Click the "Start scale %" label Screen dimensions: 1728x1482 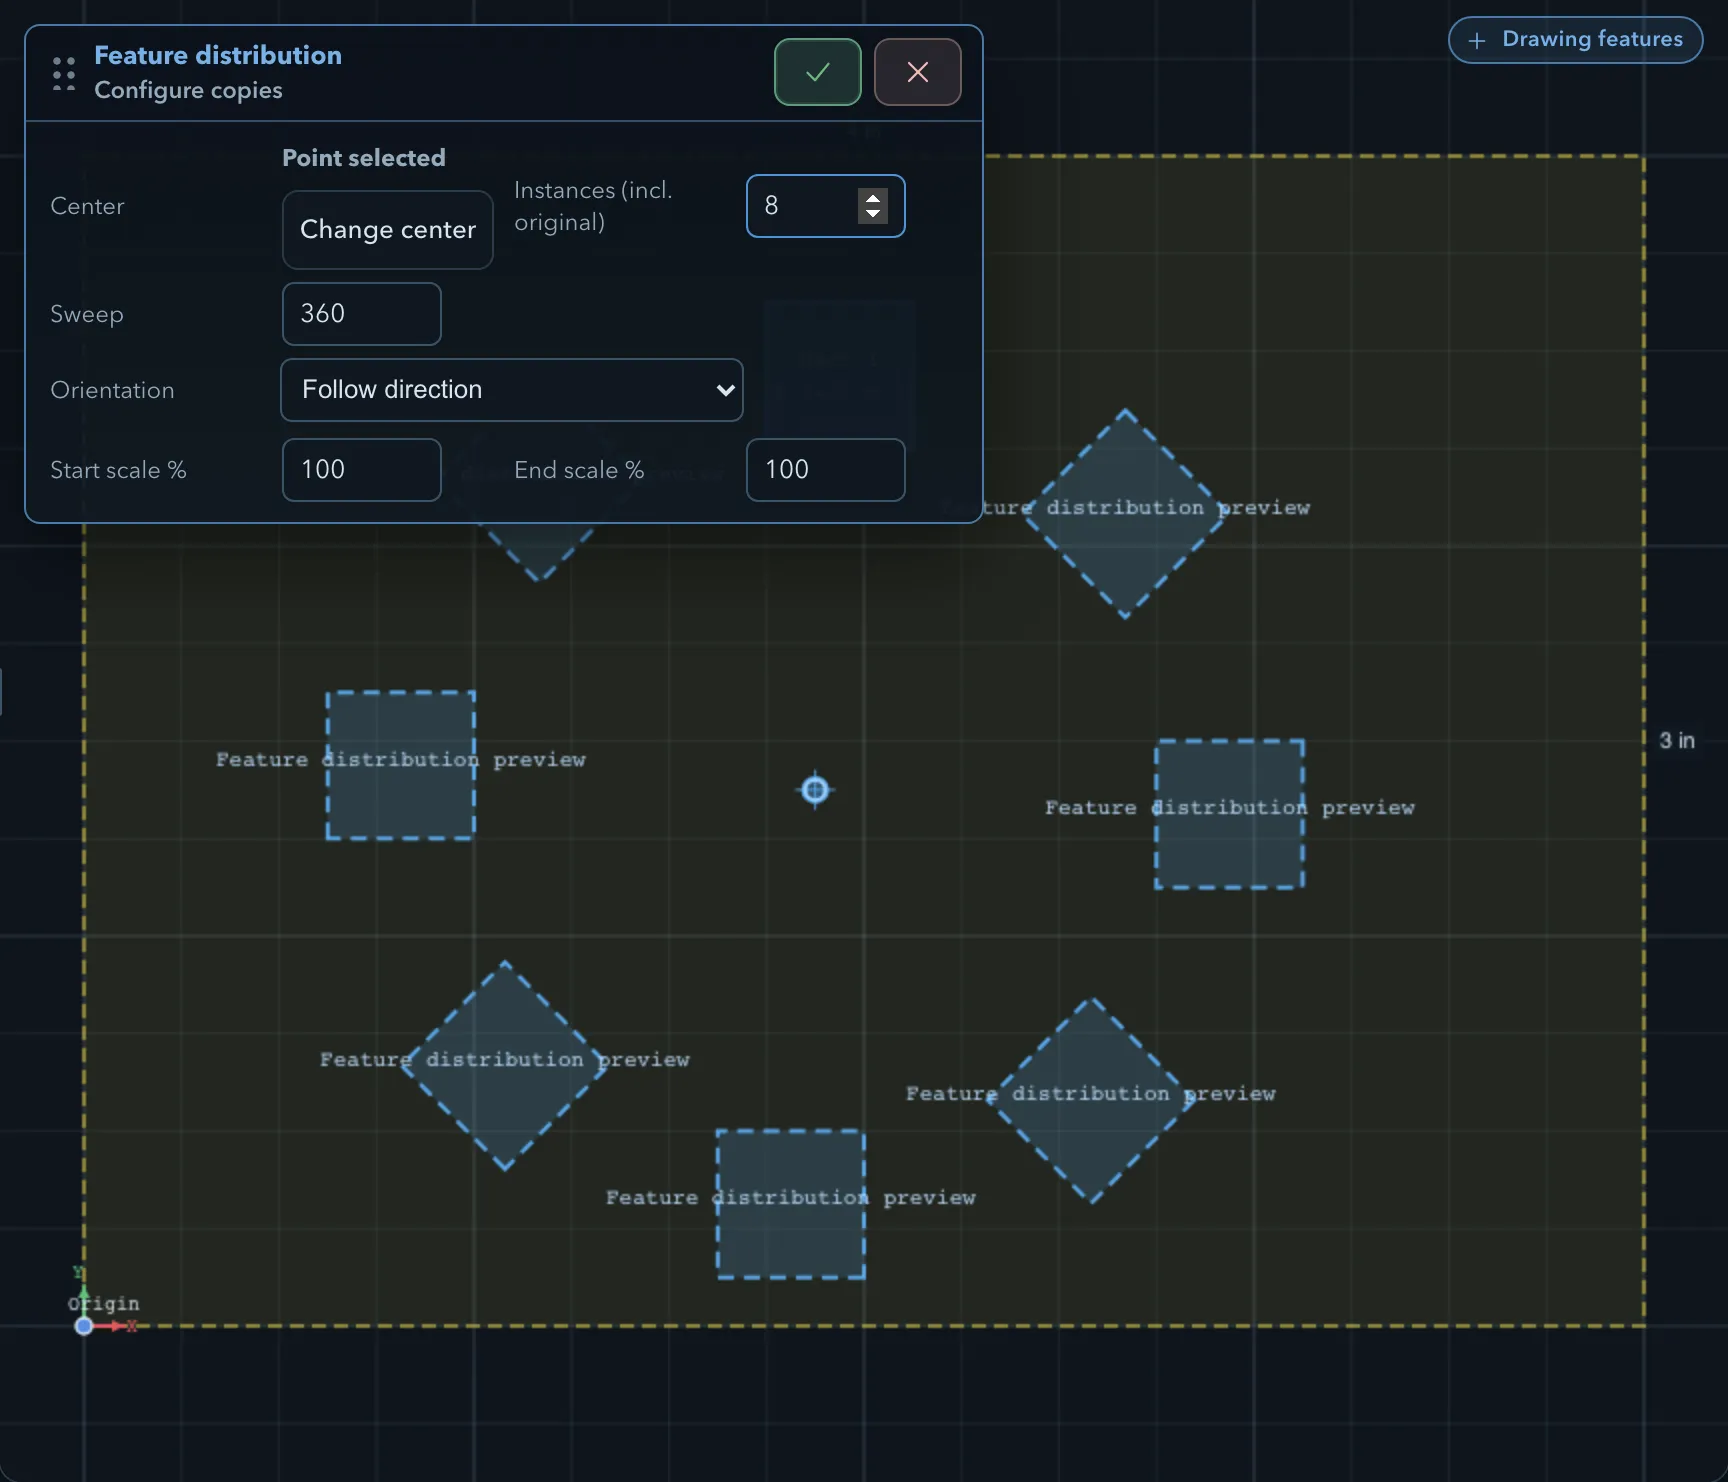click(118, 470)
